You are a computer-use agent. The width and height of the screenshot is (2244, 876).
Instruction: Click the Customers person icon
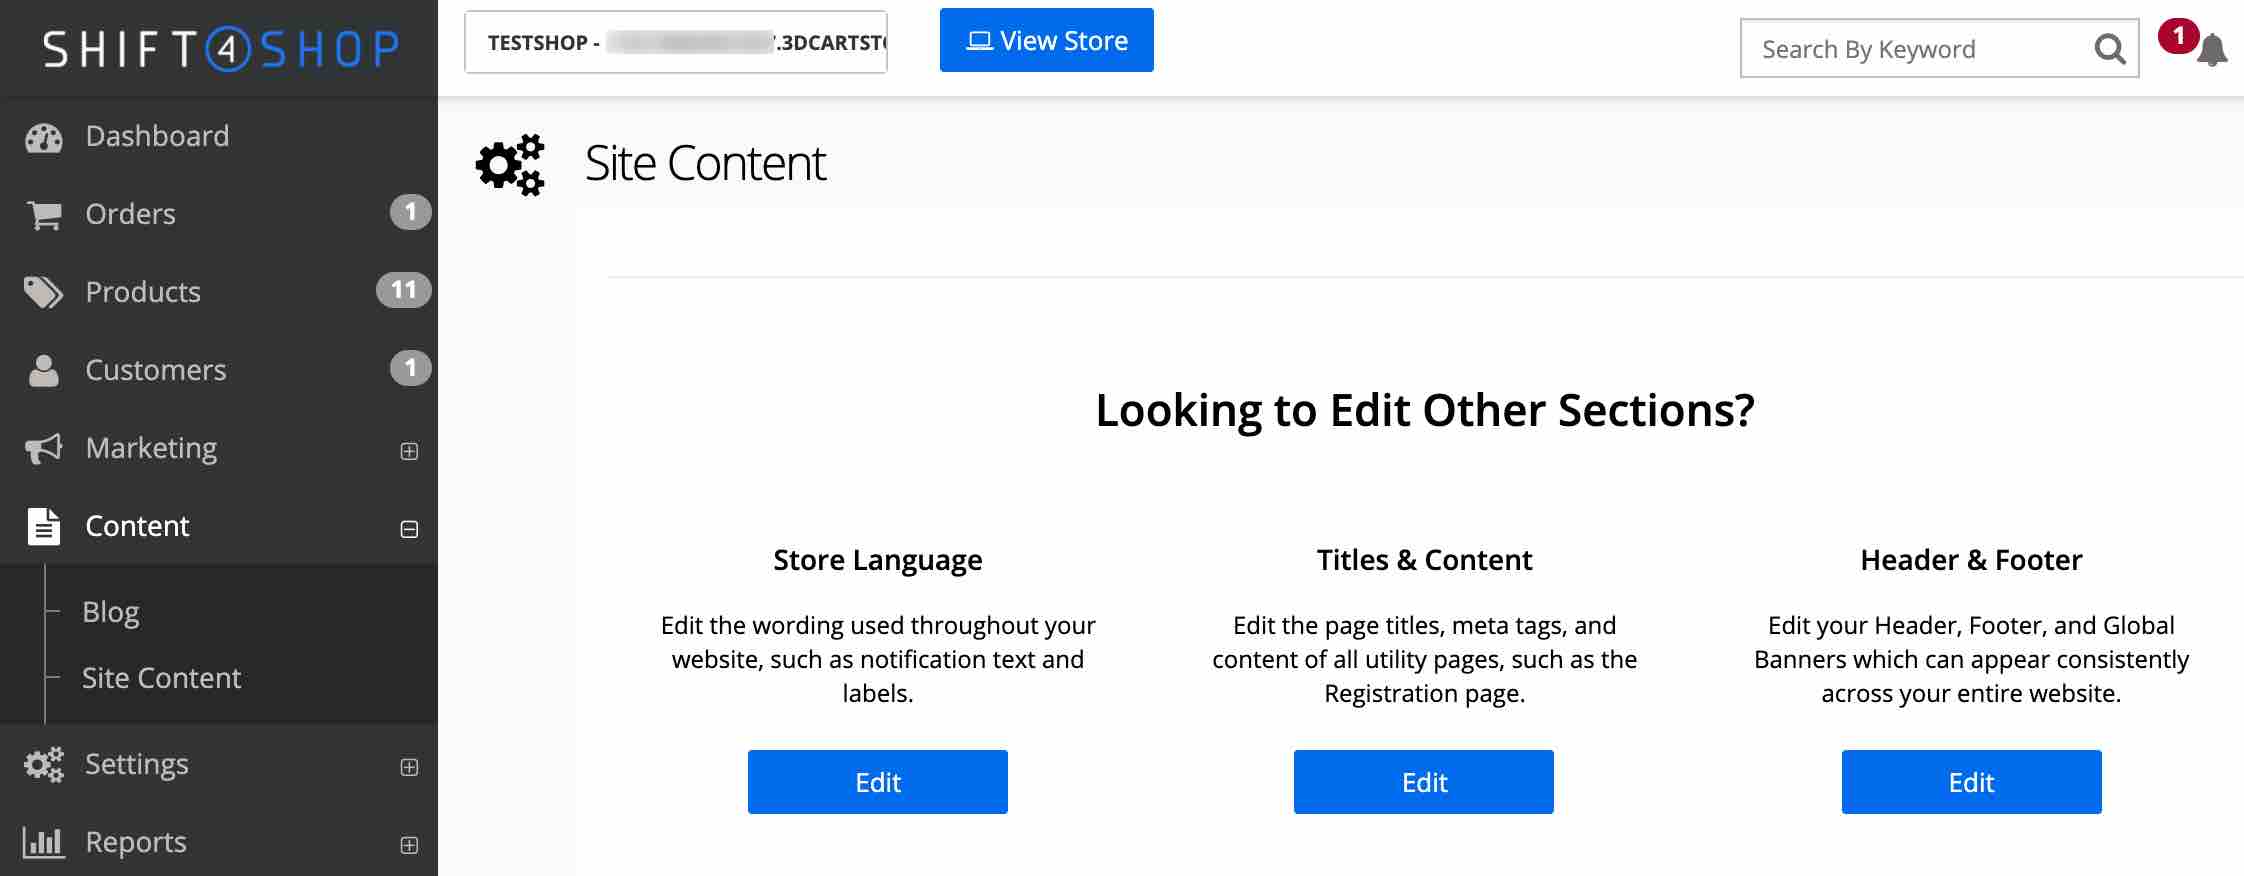click(43, 370)
